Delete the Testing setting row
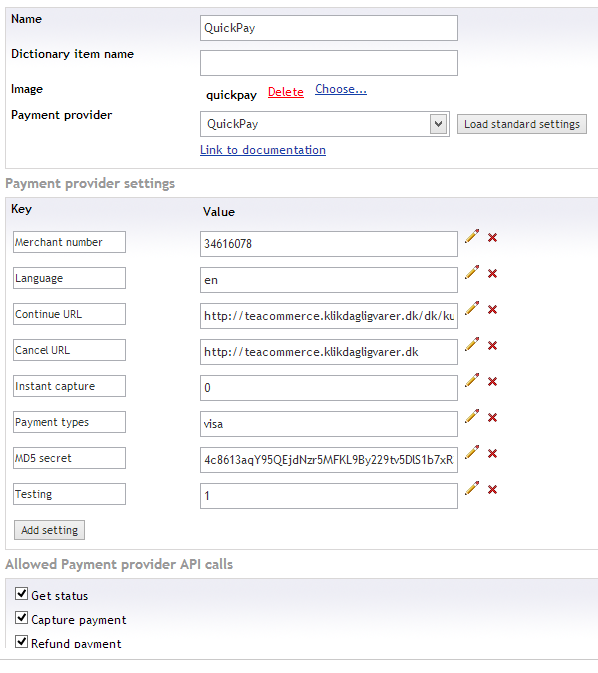The width and height of the screenshot is (598, 673). [492, 490]
